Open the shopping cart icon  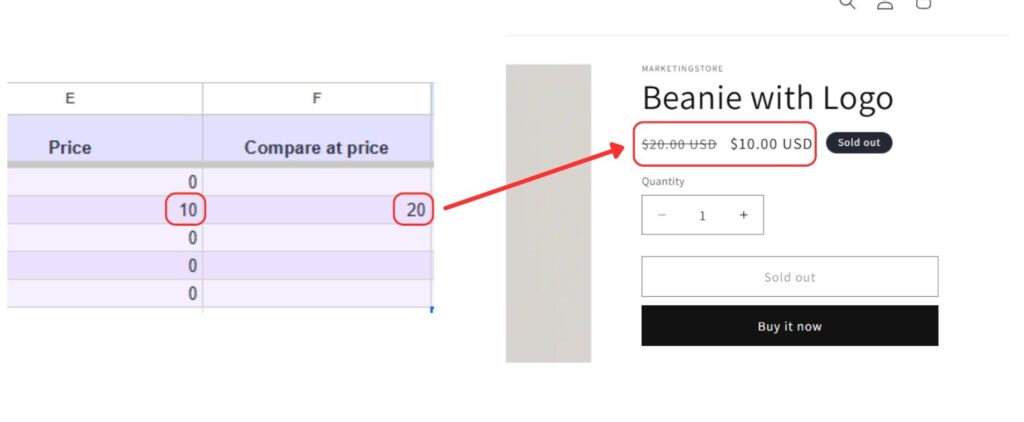[x=923, y=4]
